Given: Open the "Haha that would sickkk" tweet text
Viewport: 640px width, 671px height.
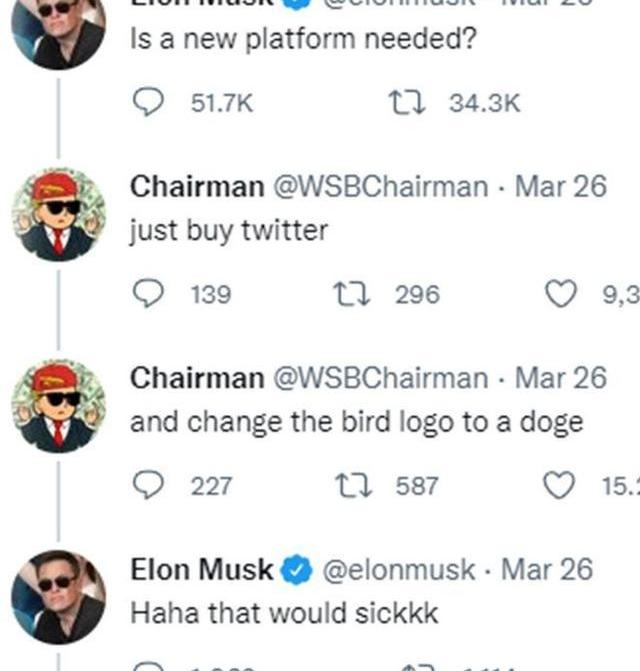Looking at the screenshot, I should (284, 612).
